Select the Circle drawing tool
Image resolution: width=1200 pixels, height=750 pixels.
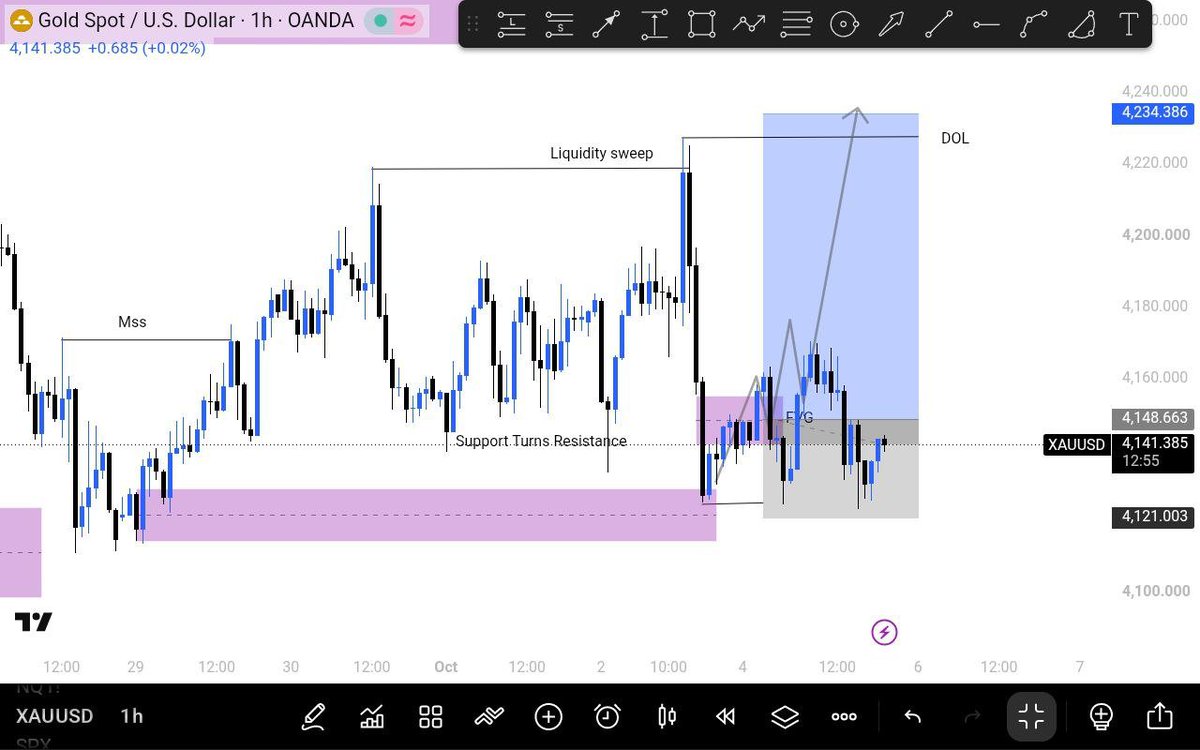click(x=845, y=24)
